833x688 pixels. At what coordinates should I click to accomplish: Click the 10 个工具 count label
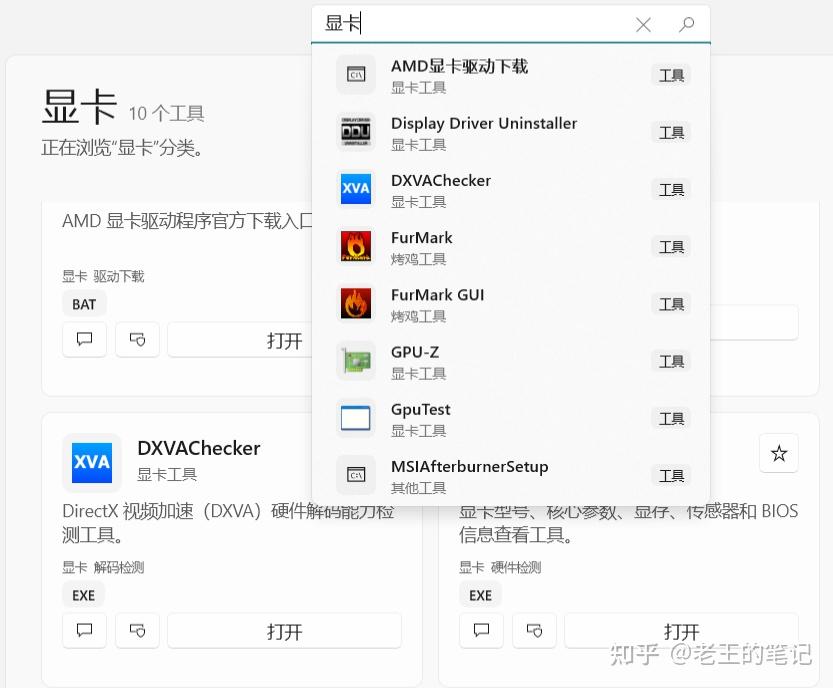[166, 113]
